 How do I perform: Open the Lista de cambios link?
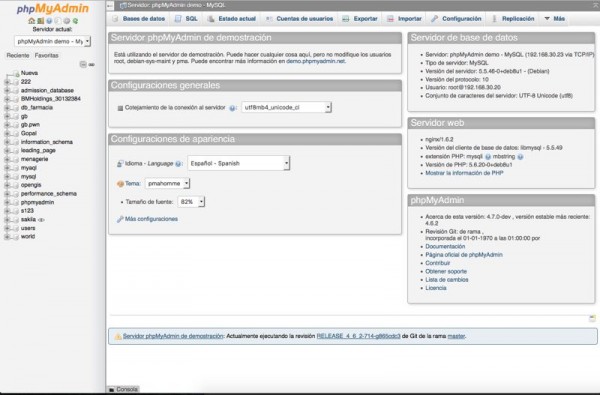point(447,280)
